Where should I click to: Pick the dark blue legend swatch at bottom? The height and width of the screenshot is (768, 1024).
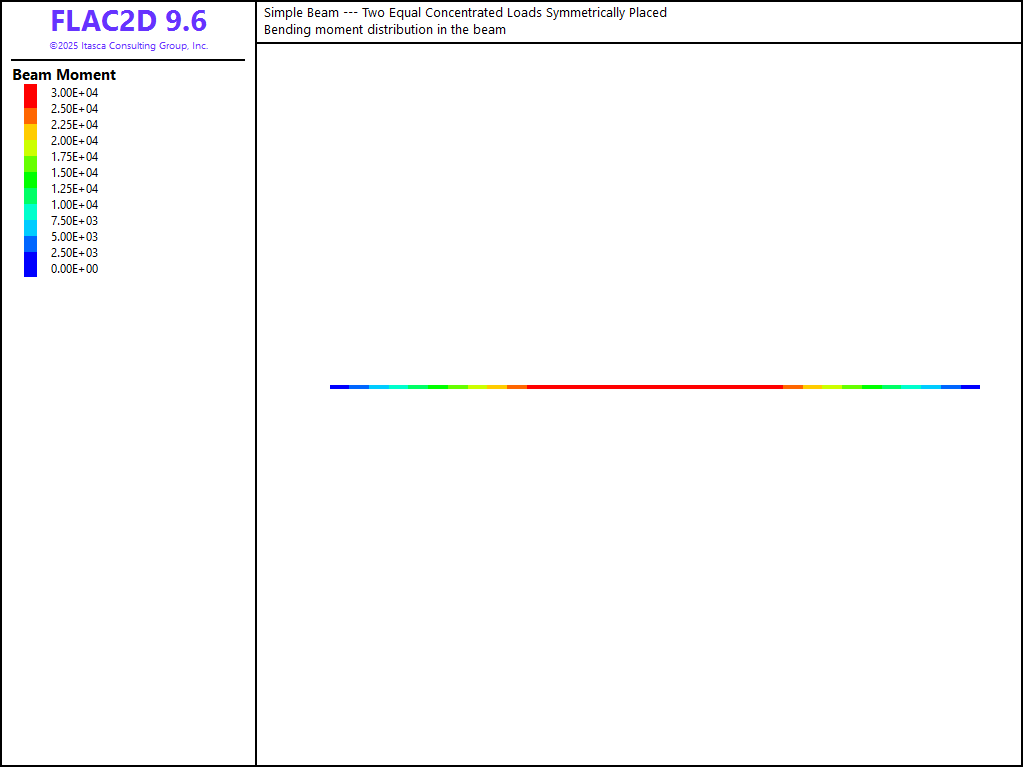point(31,266)
